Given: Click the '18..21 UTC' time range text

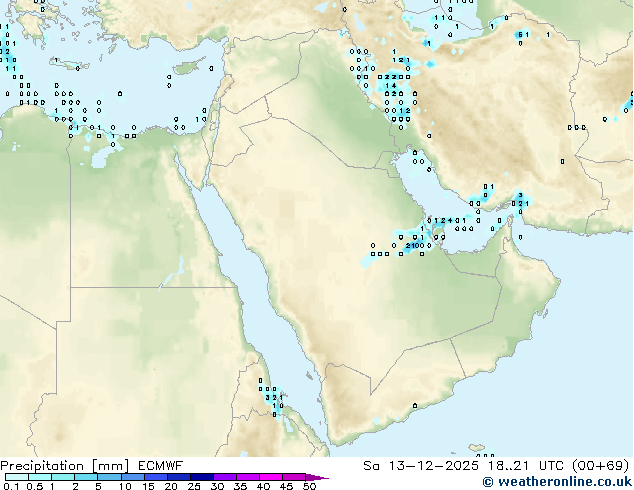Looking at the screenshot, I should (526, 466).
